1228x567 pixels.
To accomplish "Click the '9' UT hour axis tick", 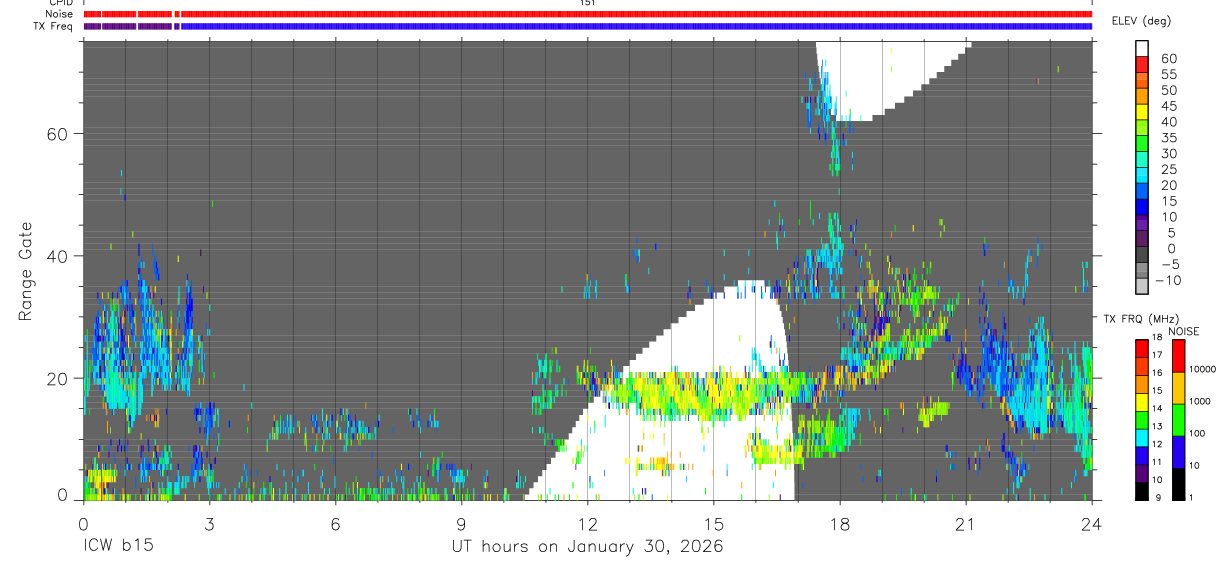I will [461, 523].
